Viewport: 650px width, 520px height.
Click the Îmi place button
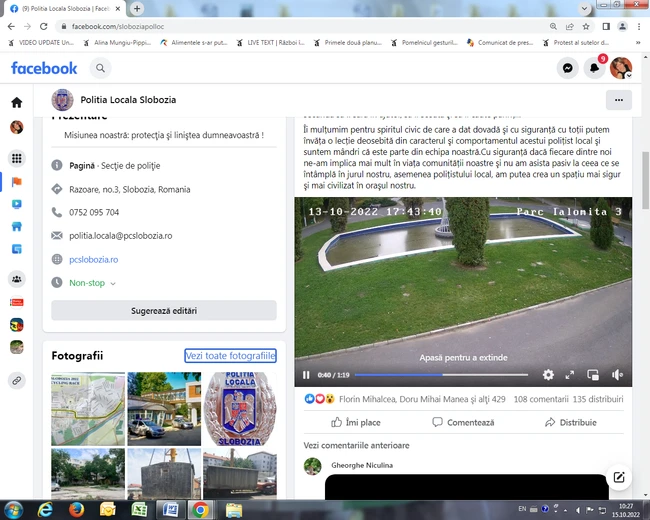point(356,423)
